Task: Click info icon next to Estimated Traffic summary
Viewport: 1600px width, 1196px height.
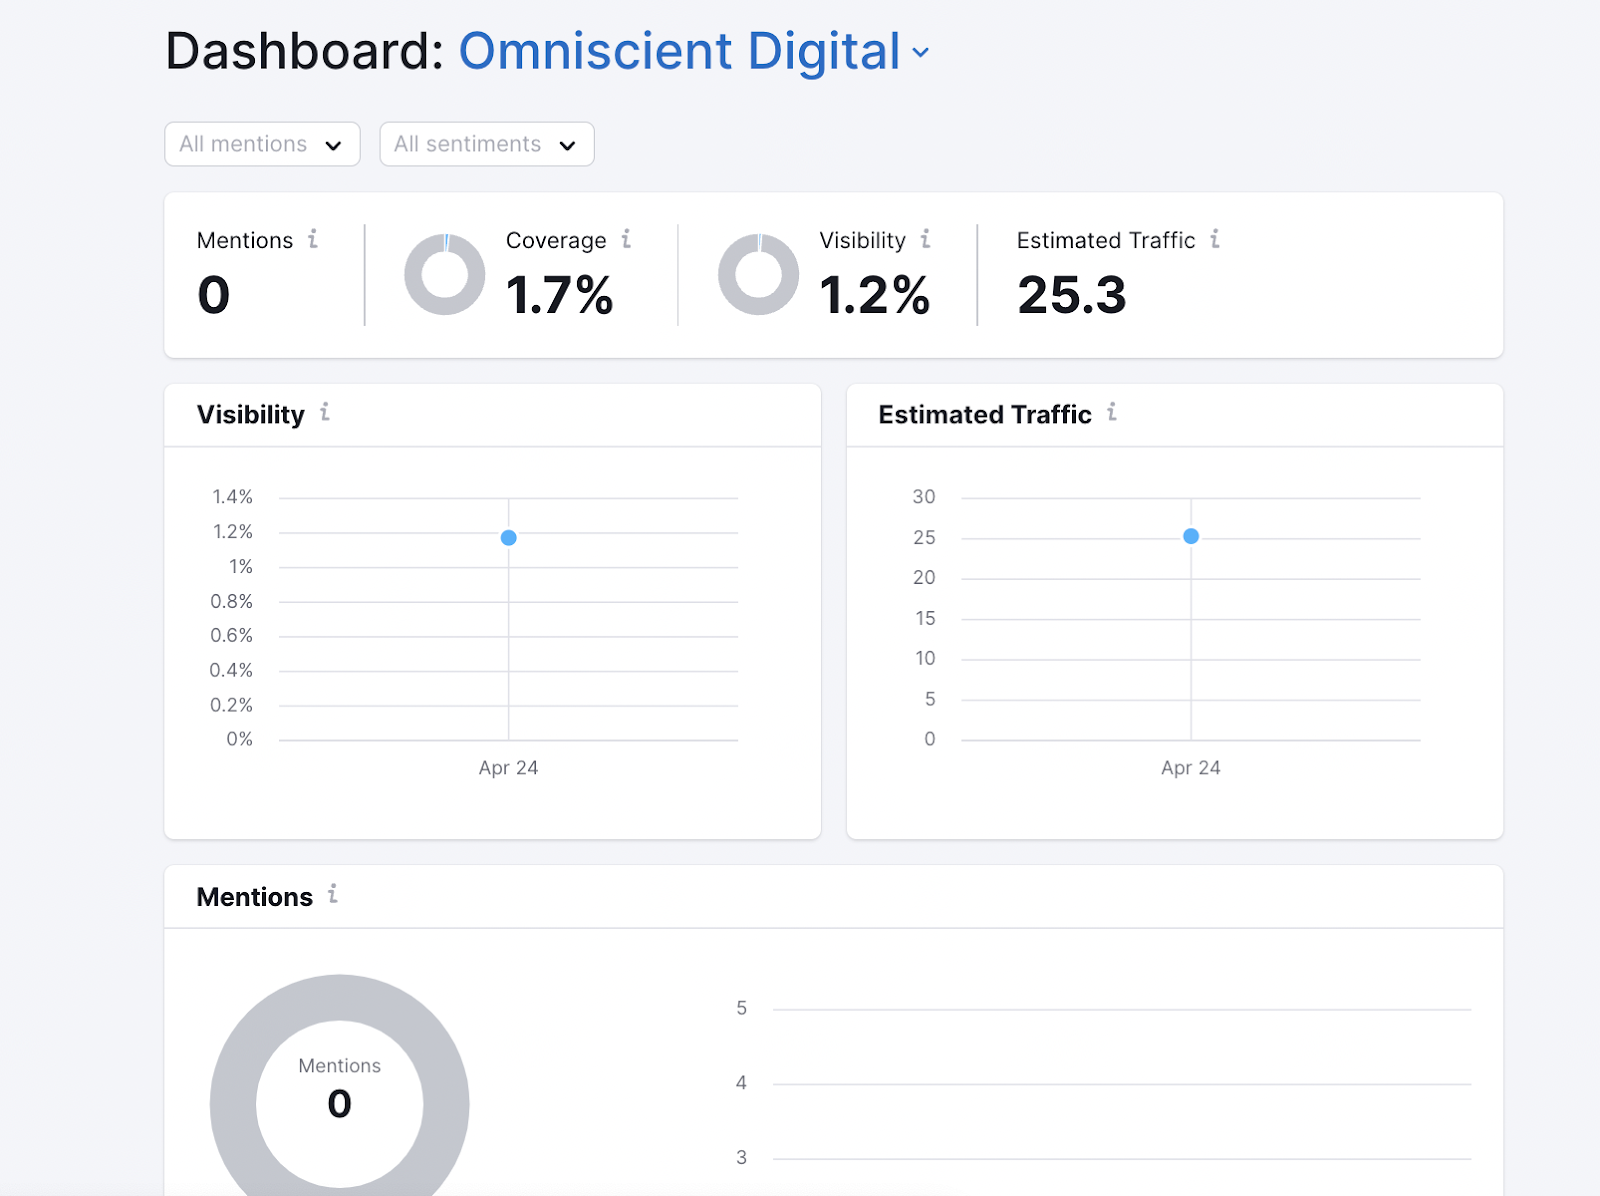Action: [1214, 239]
